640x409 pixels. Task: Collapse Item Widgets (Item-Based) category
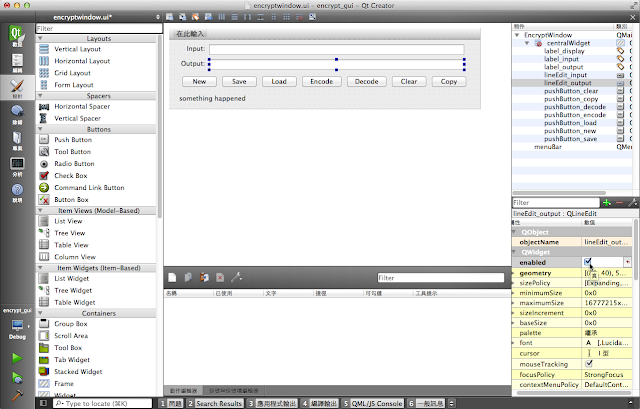coord(40,268)
